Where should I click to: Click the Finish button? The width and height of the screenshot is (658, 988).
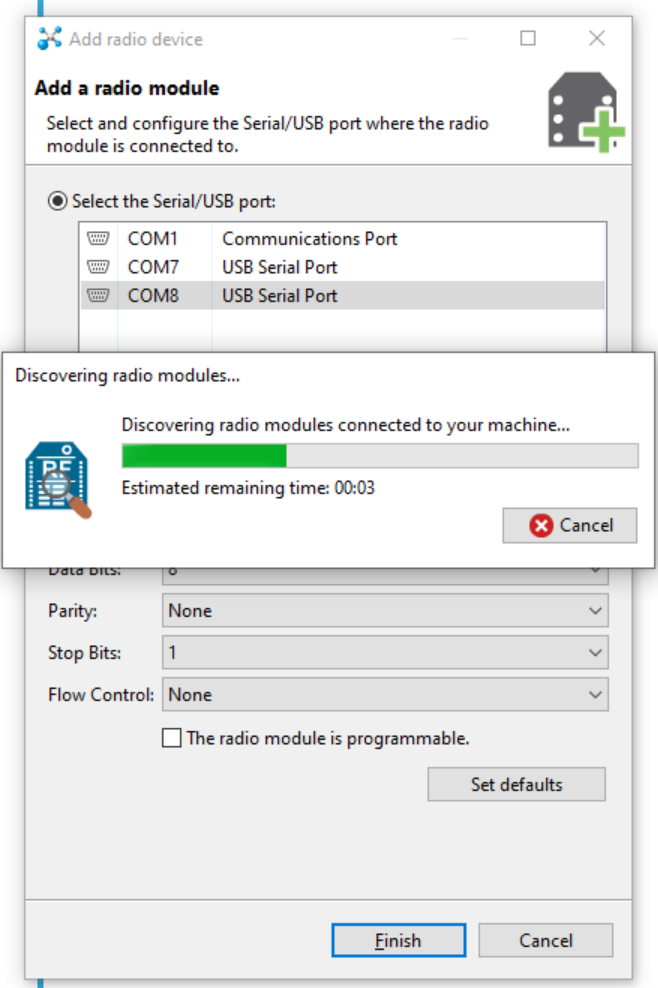pyautogui.click(x=398, y=940)
